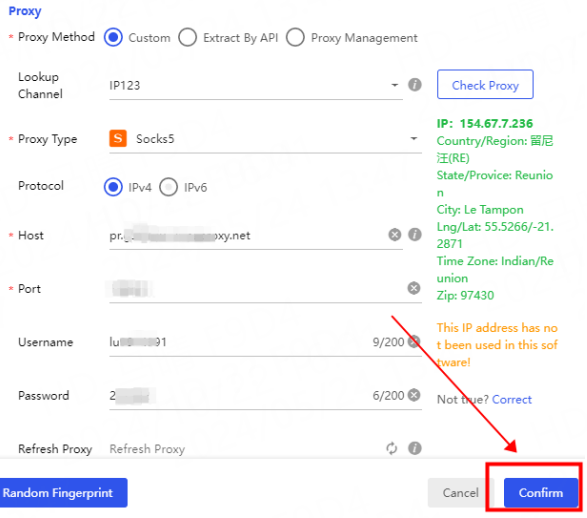
Task: Click the Zip: 97430 text
Action: [465, 295]
